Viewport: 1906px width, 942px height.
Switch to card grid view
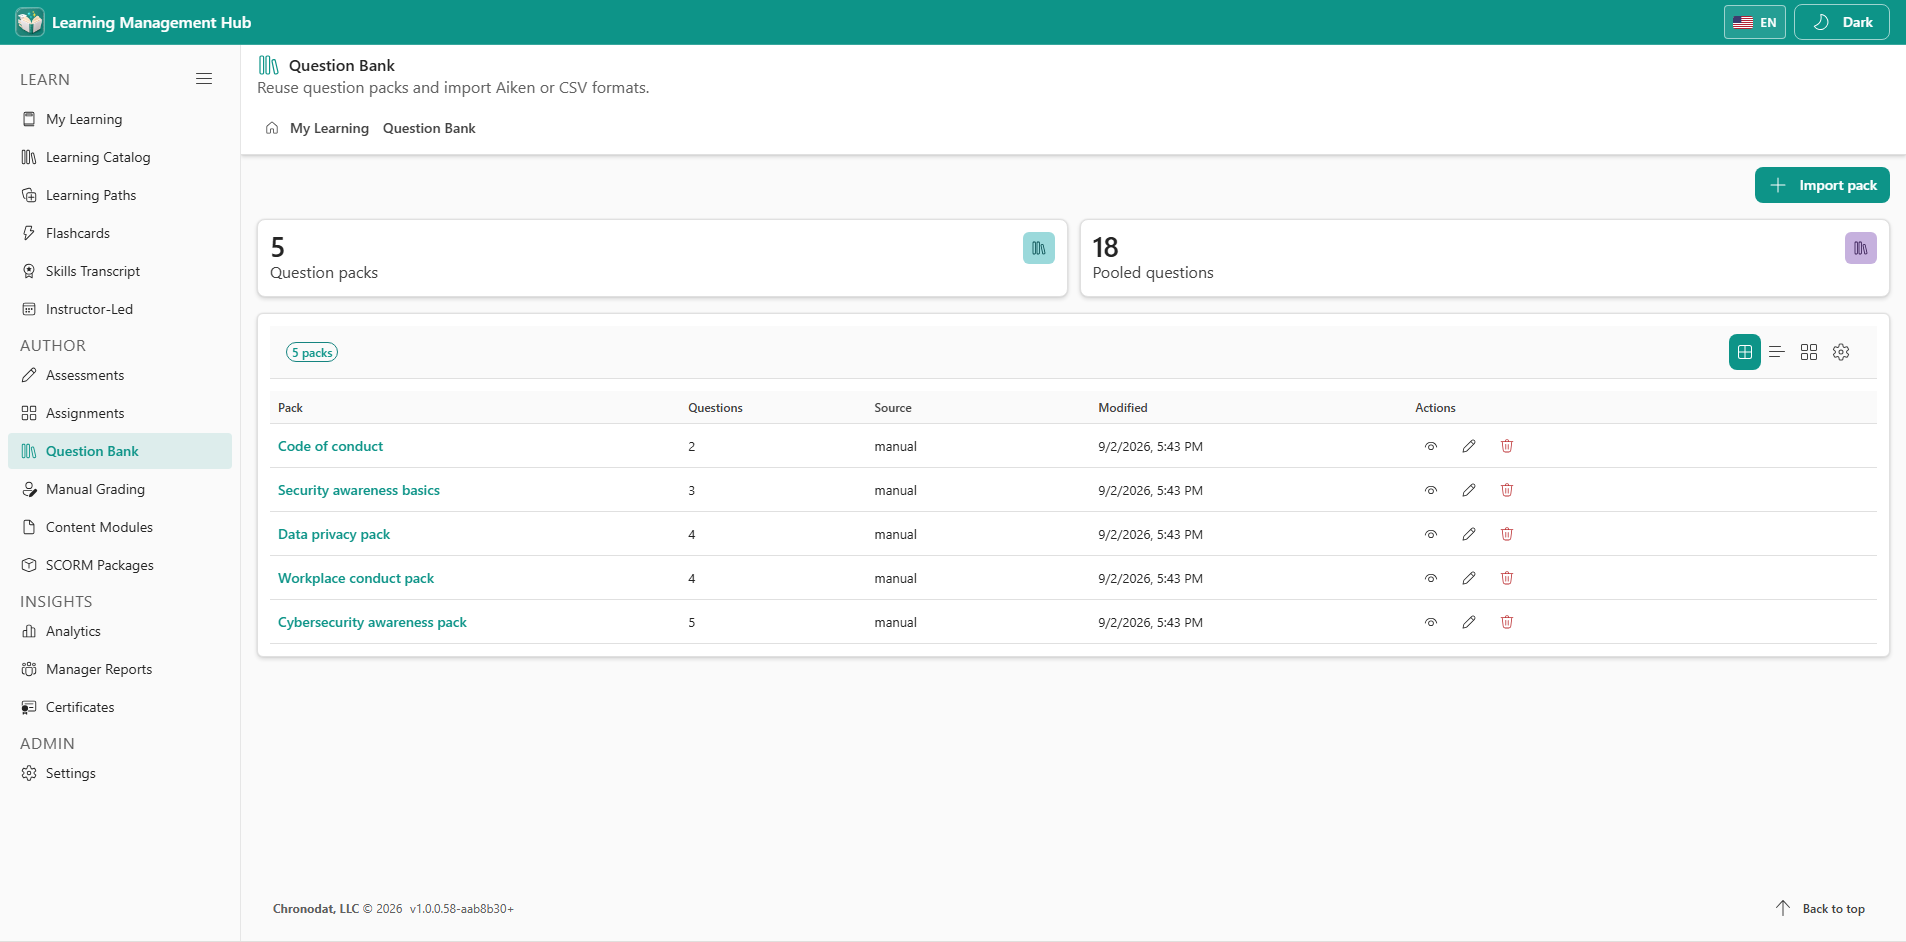tap(1809, 352)
